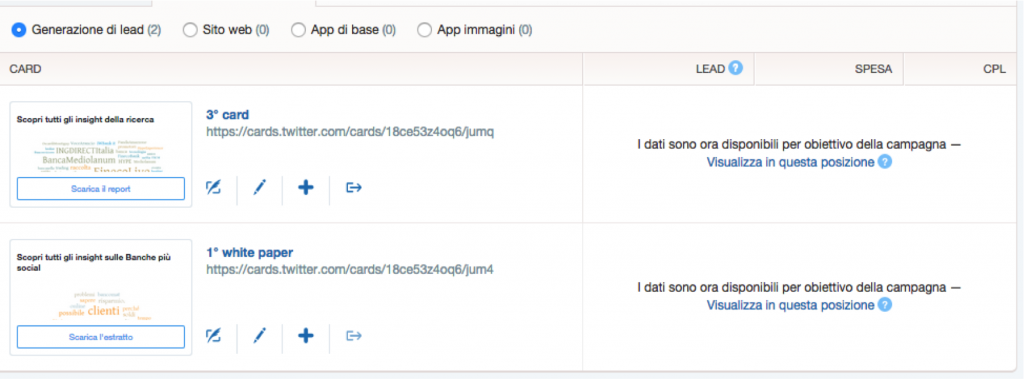The image size is (1024, 379).
Task: Click compose tweet icon for 3° card
Action: (x=213, y=188)
